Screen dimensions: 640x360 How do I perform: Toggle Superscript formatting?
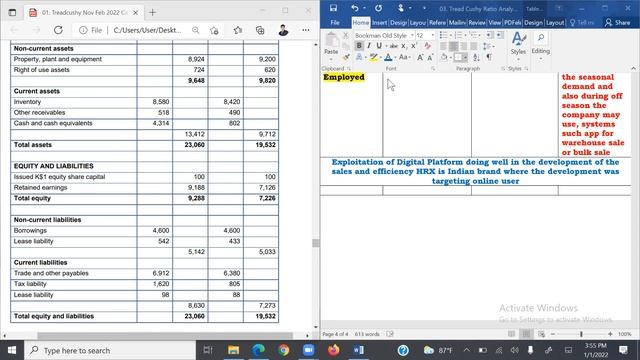(413, 46)
